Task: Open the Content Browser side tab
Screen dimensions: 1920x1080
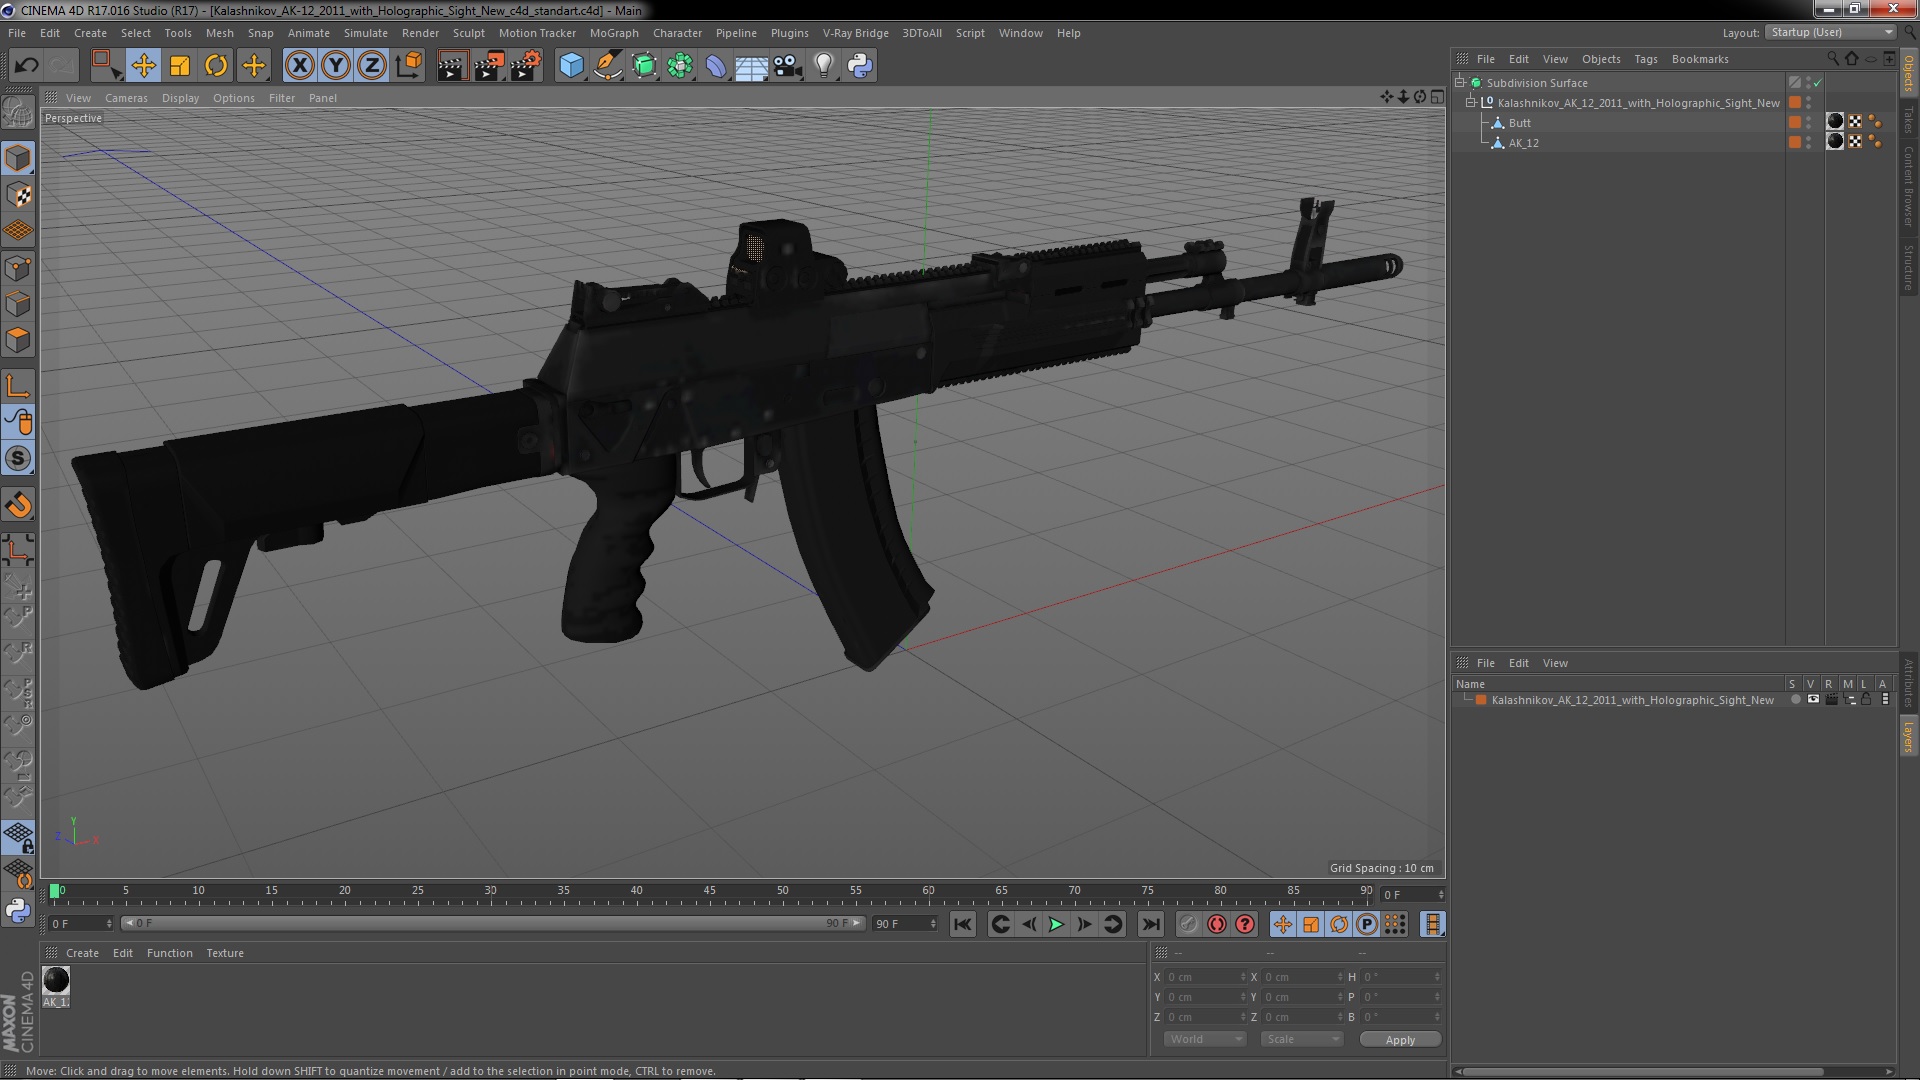Action: click(x=1909, y=186)
